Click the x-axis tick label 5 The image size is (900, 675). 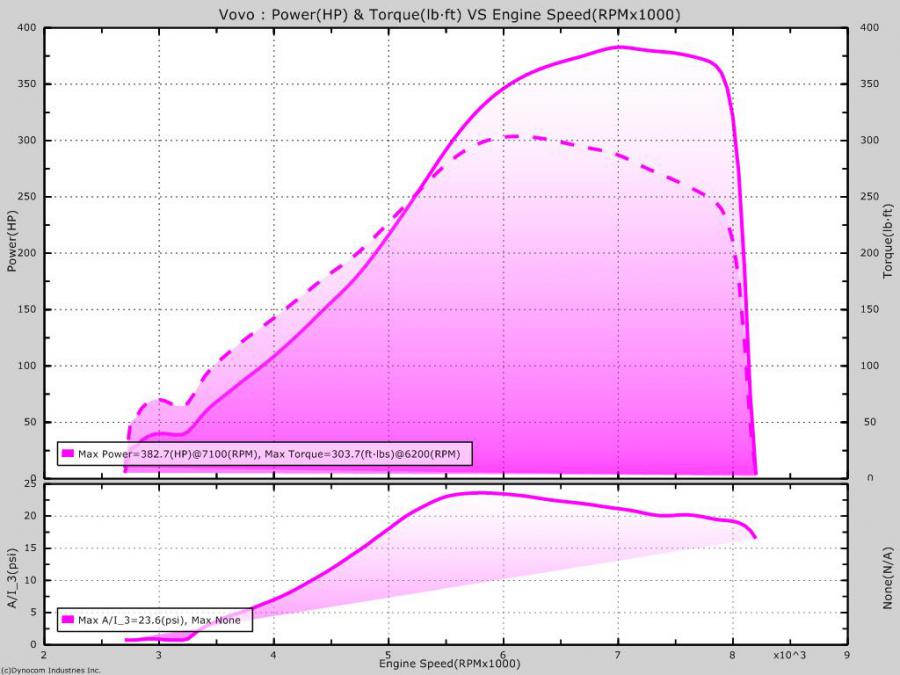point(388,657)
